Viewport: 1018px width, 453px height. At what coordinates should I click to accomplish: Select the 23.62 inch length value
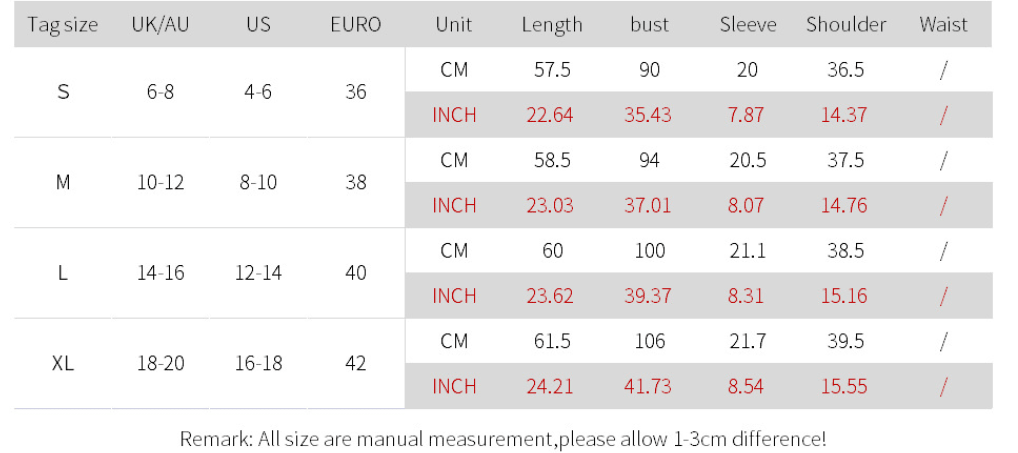click(551, 296)
